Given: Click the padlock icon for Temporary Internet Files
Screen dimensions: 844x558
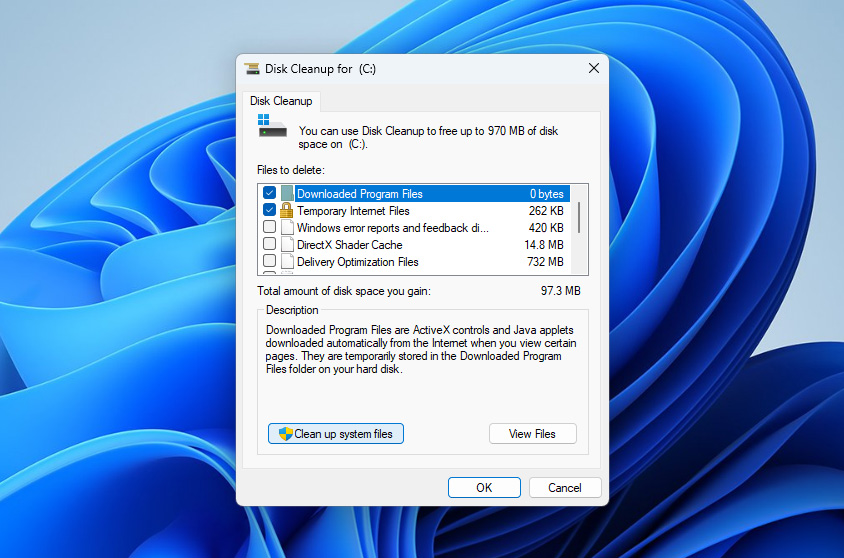Looking at the screenshot, I should [x=286, y=210].
